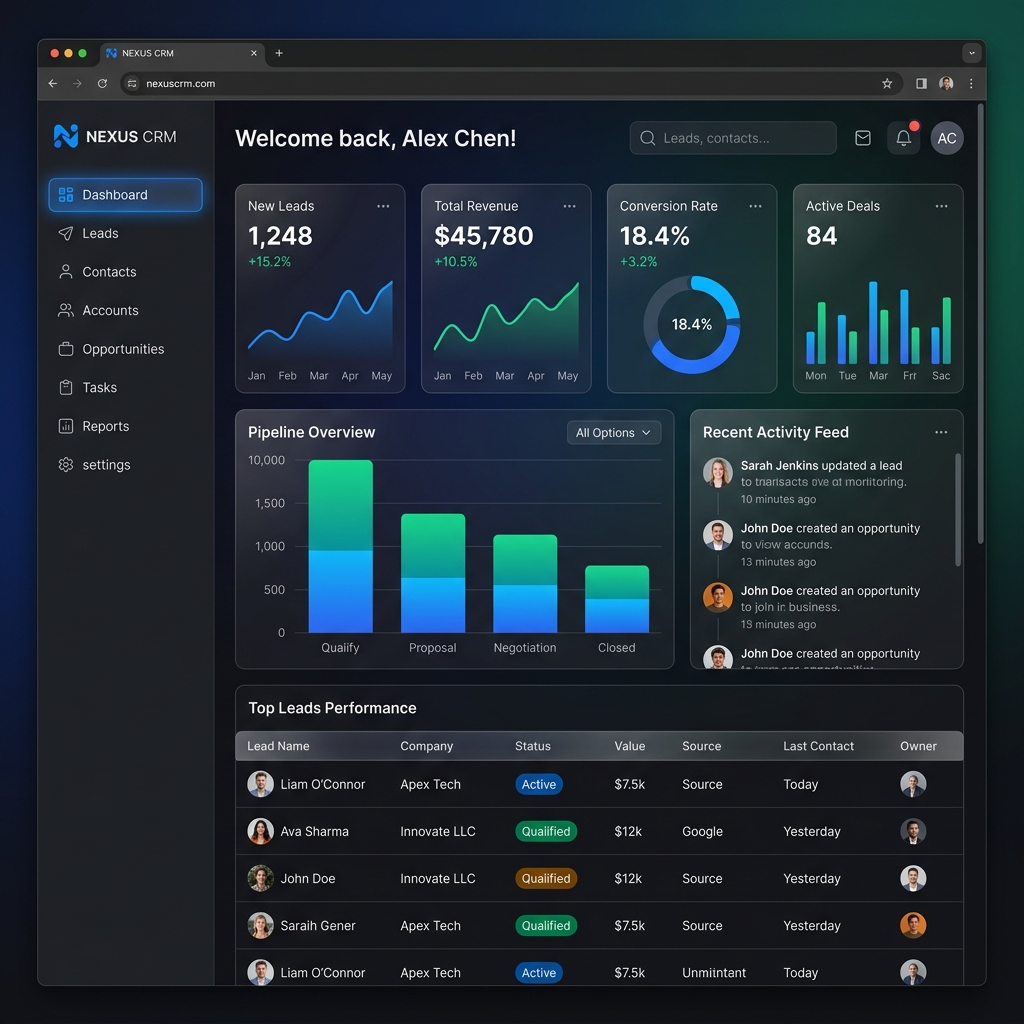Image resolution: width=1024 pixels, height=1024 pixels.
Task: Click the browser back arrow
Action: (53, 84)
